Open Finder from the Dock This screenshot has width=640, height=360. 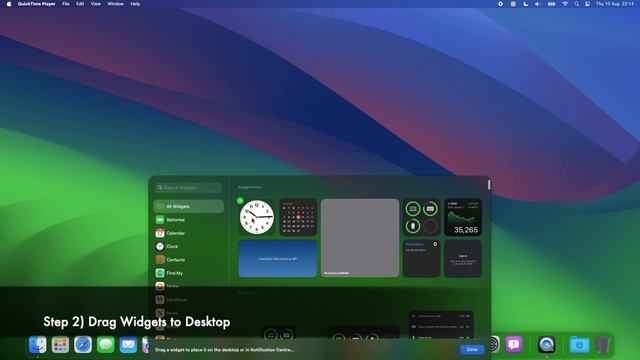(x=38, y=344)
